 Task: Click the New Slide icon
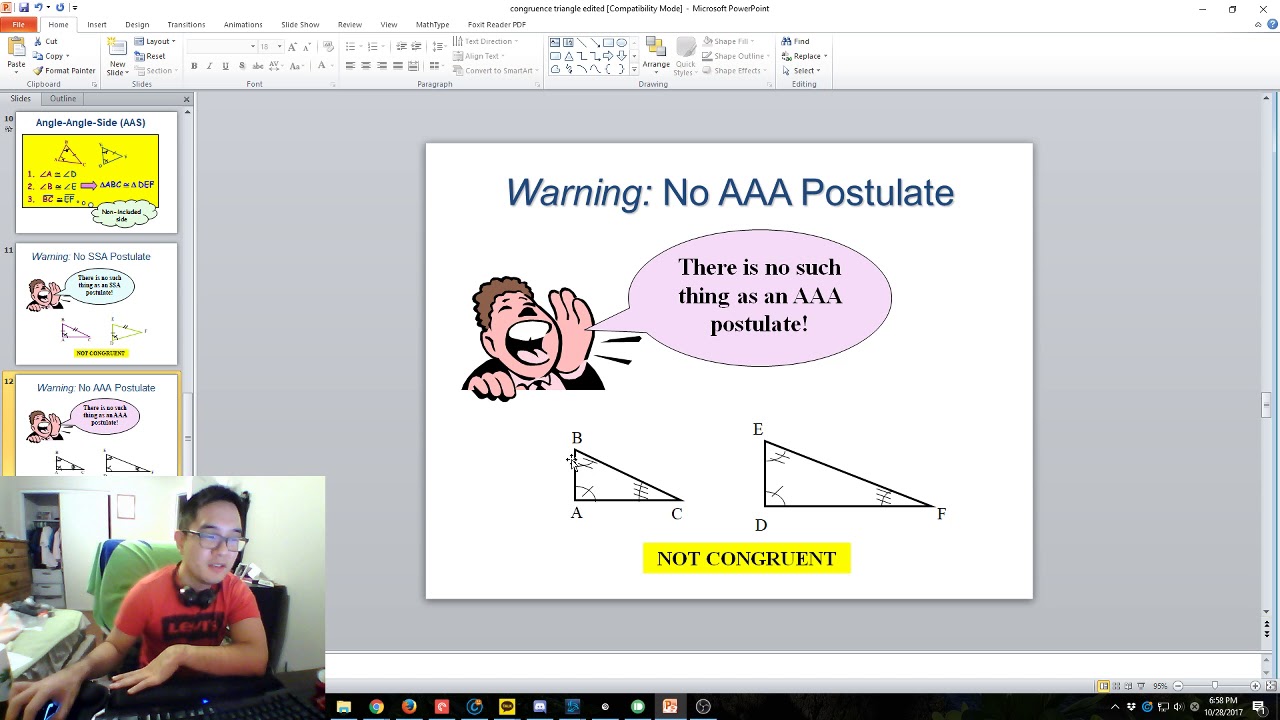(117, 47)
